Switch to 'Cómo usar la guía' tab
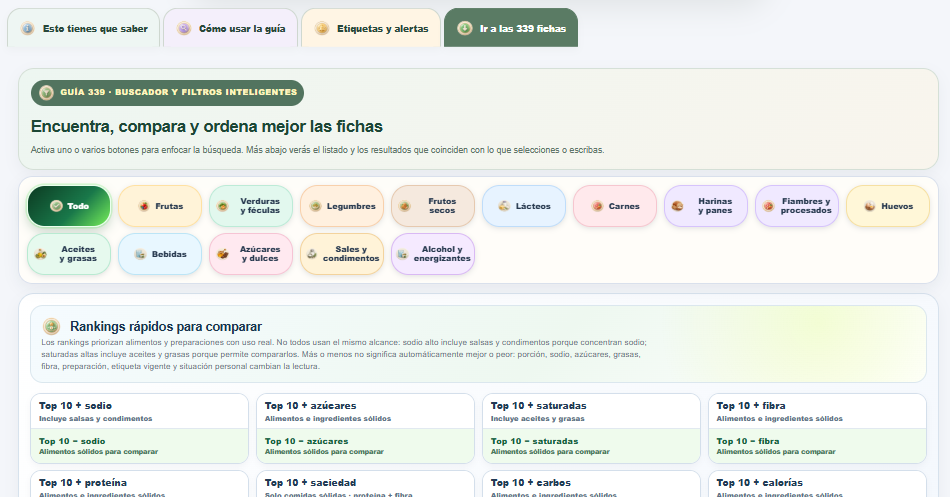Viewport: 950px width, 497px height. pos(231,28)
